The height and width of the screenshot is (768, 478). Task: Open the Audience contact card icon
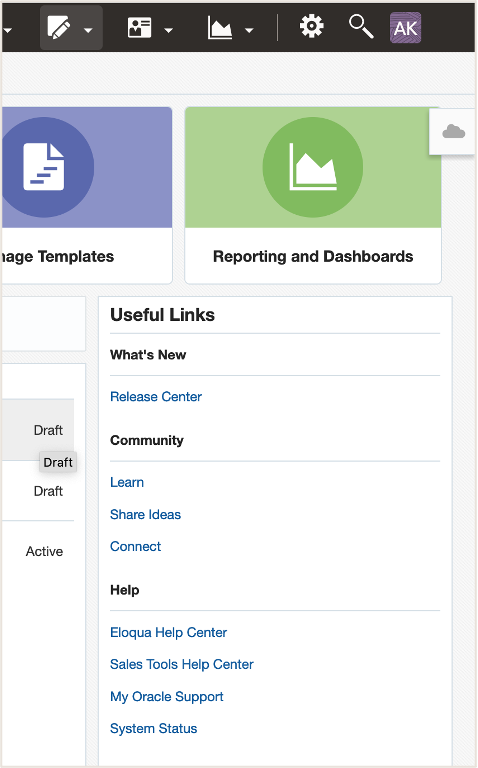point(140,27)
